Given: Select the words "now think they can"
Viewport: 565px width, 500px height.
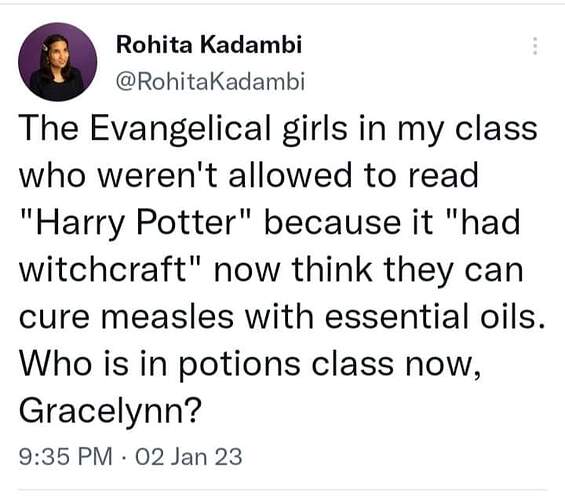Looking at the screenshot, I should pyautogui.click(x=368, y=269).
